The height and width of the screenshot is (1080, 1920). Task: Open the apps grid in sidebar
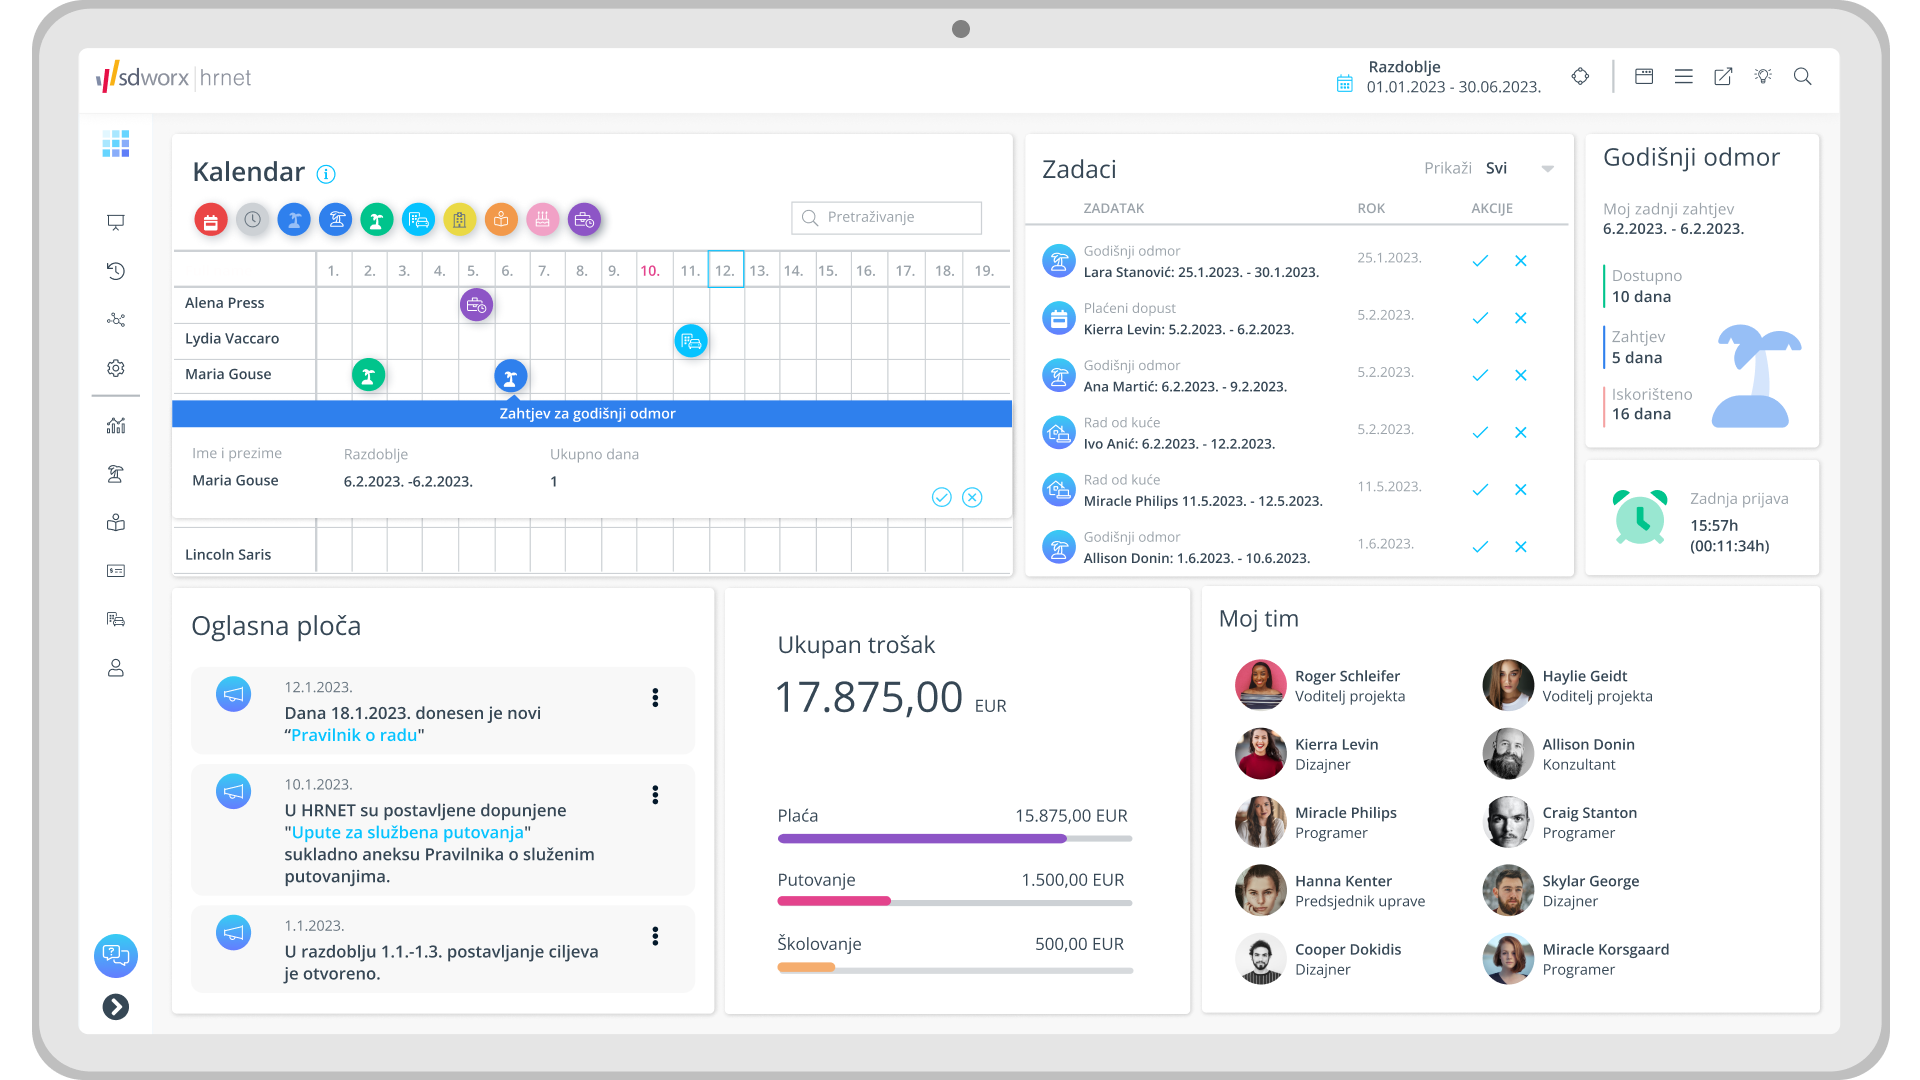coord(116,144)
